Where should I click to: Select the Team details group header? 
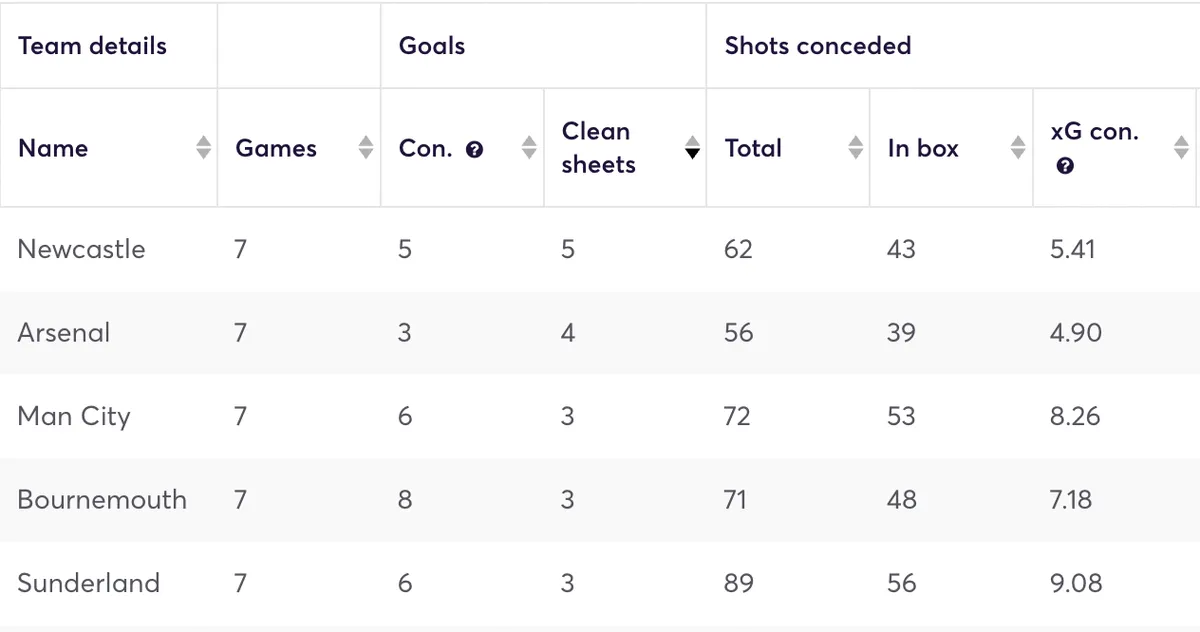pyautogui.click(x=92, y=46)
